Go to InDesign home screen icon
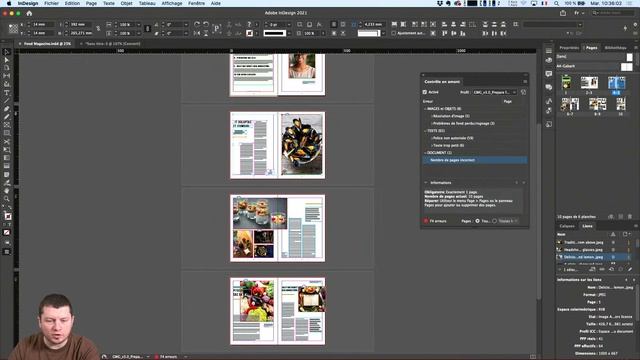This screenshot has width=640, height=360. pyautogui.click(x=29, y=13)
